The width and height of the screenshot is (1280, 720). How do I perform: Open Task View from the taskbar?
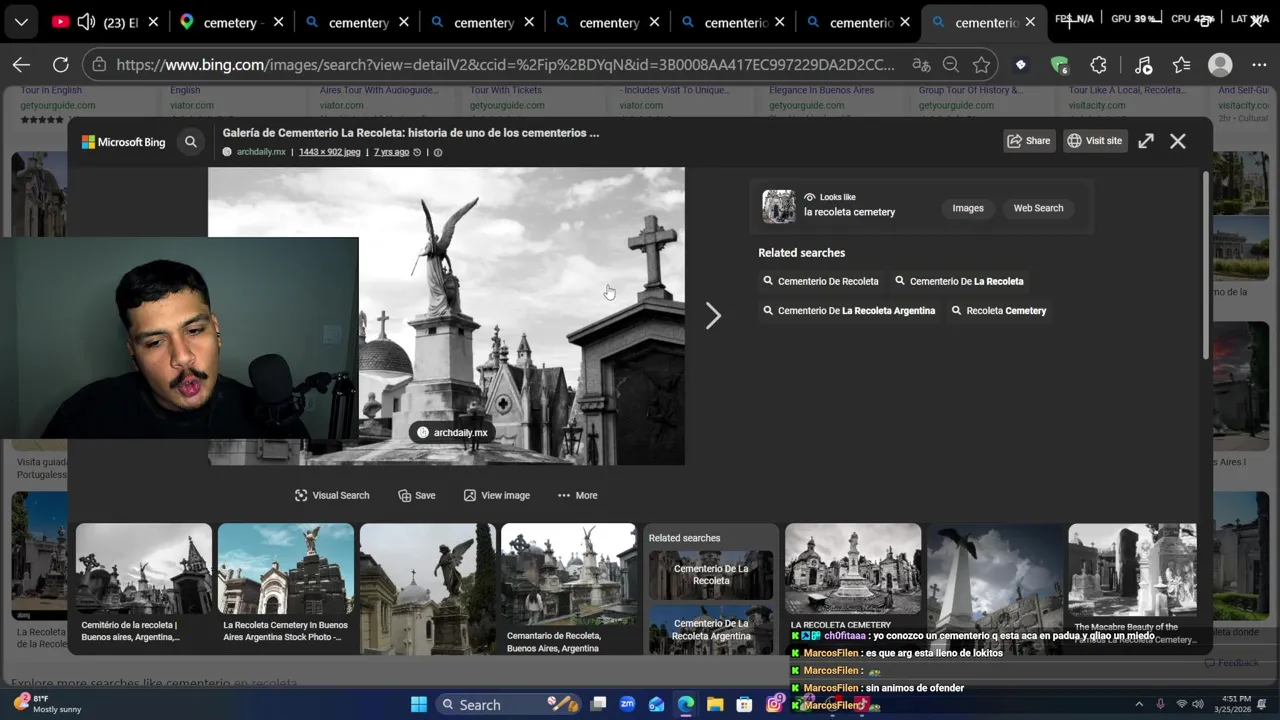598,705
